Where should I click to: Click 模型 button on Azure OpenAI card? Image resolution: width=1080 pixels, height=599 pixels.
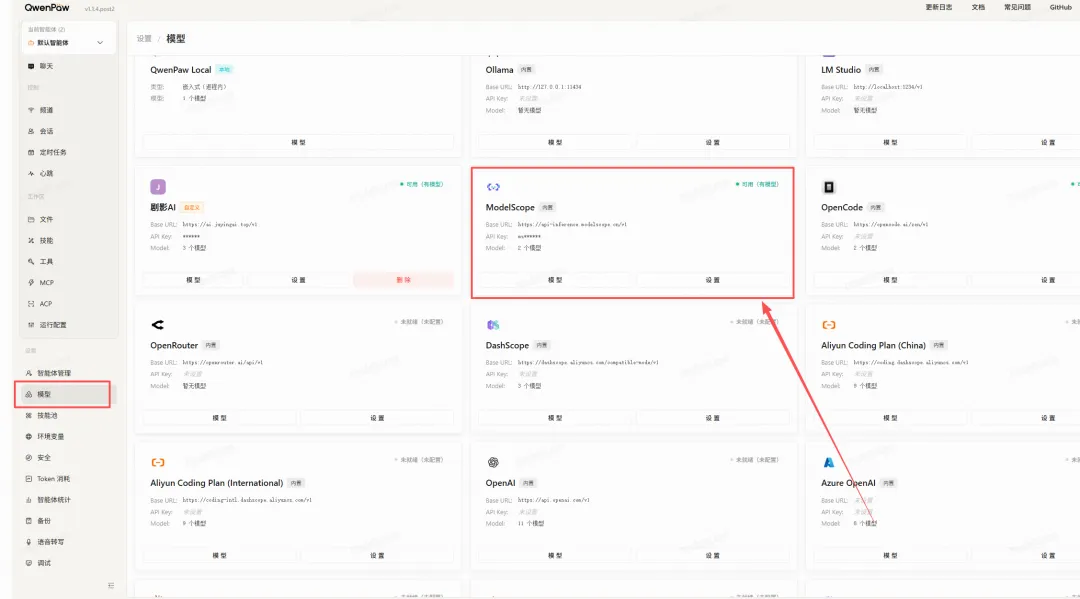click(x=891, y=556)
